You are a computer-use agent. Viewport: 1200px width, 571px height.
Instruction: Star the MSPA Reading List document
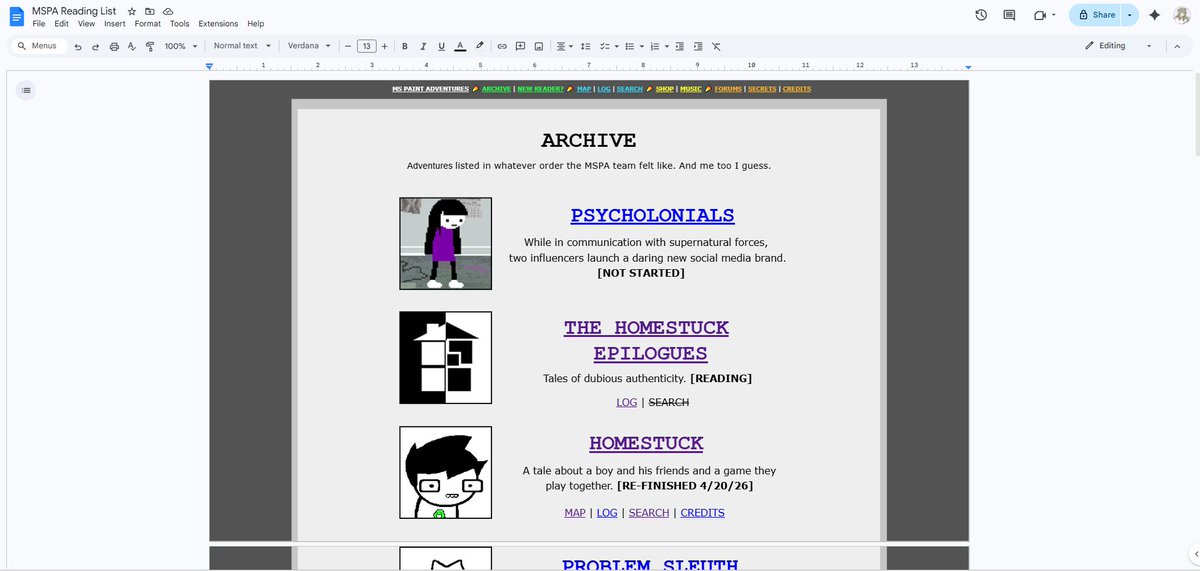[131, 11]
